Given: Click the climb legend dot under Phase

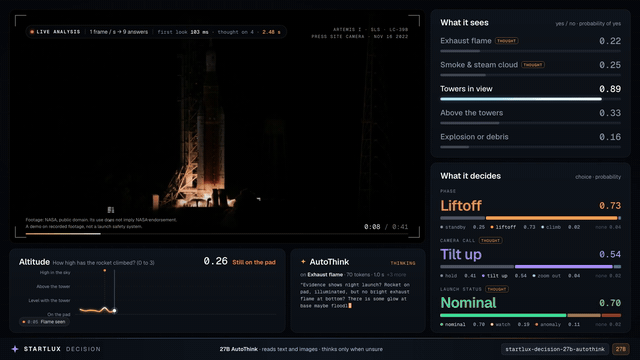Looking at the screenshot, I should 542,227.
